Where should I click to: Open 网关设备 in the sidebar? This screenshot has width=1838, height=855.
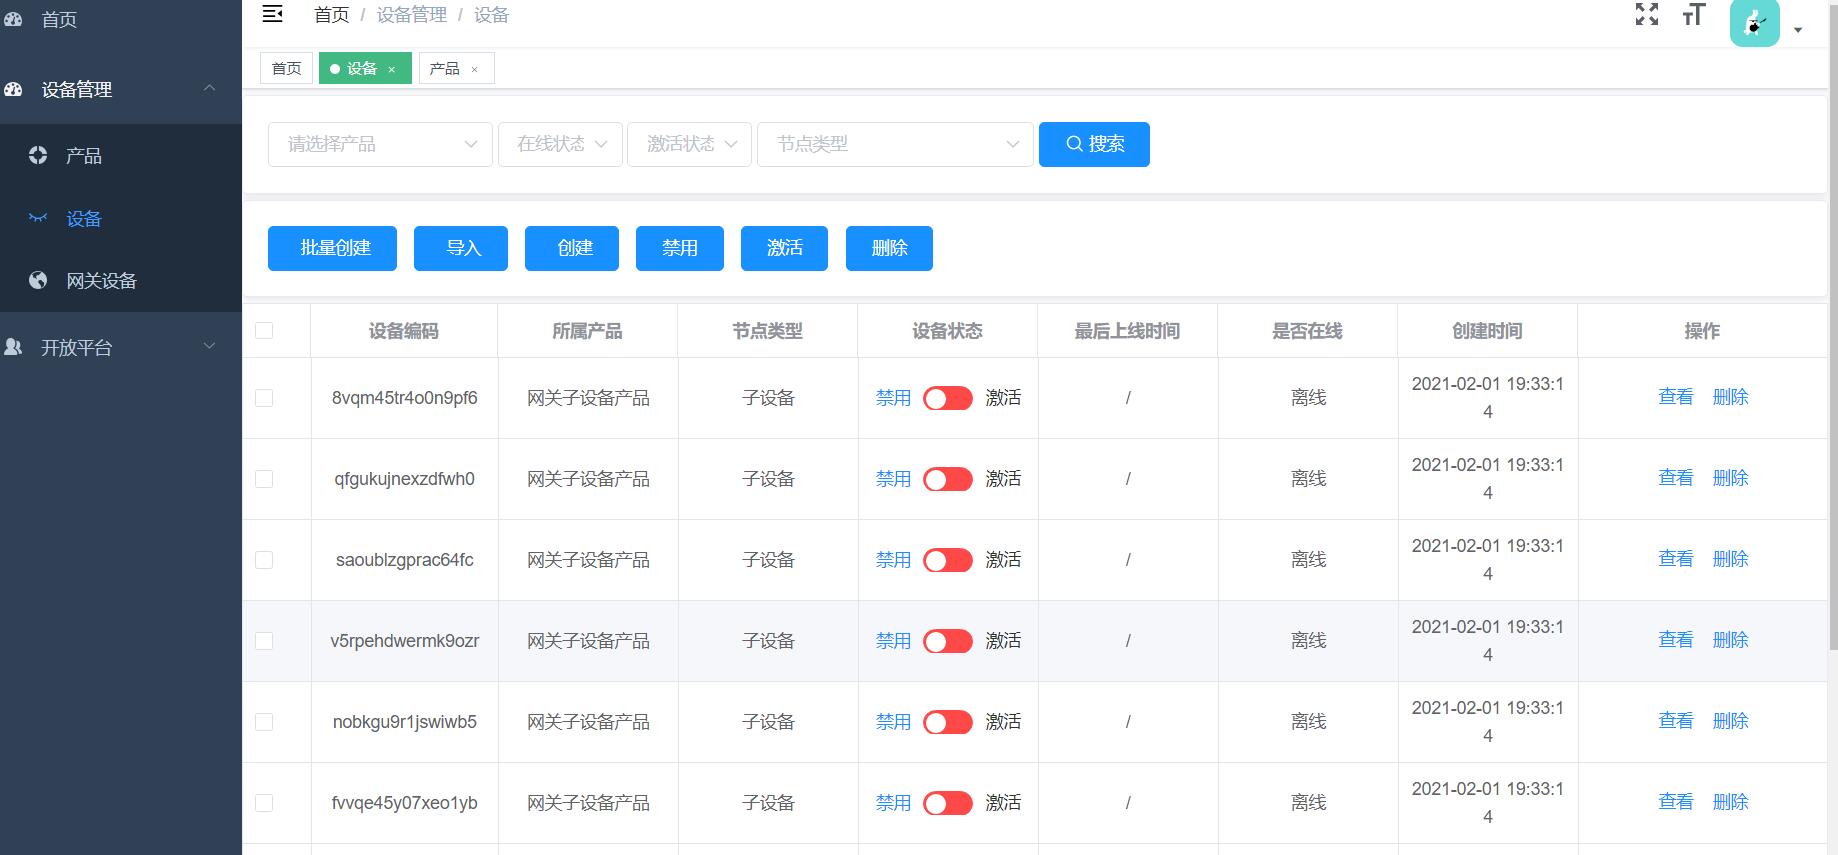tap(101, 281)
